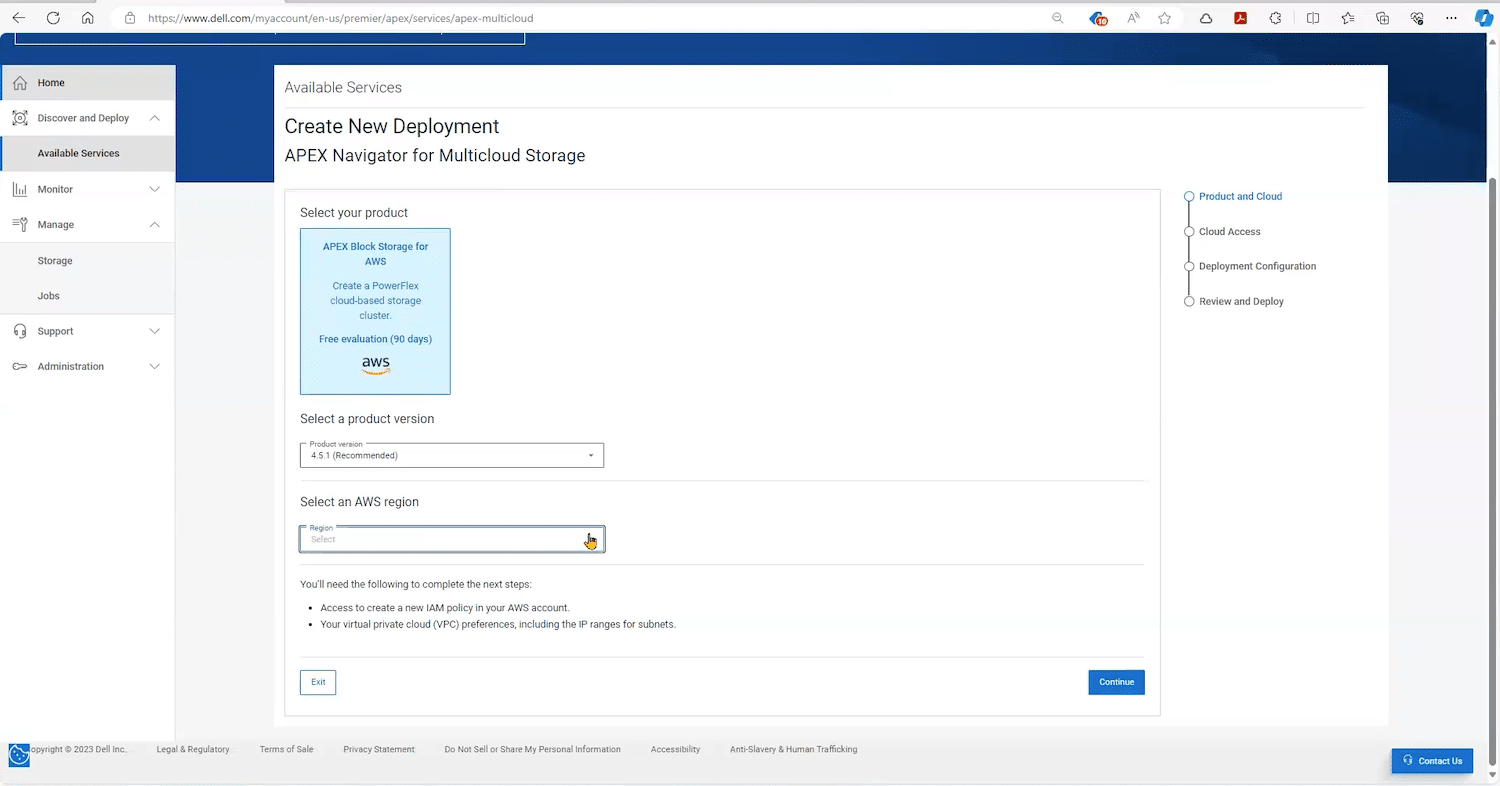Click the Support headset icon
The height and width of the screenshot is (786, 1500).
tap(20, 331)
